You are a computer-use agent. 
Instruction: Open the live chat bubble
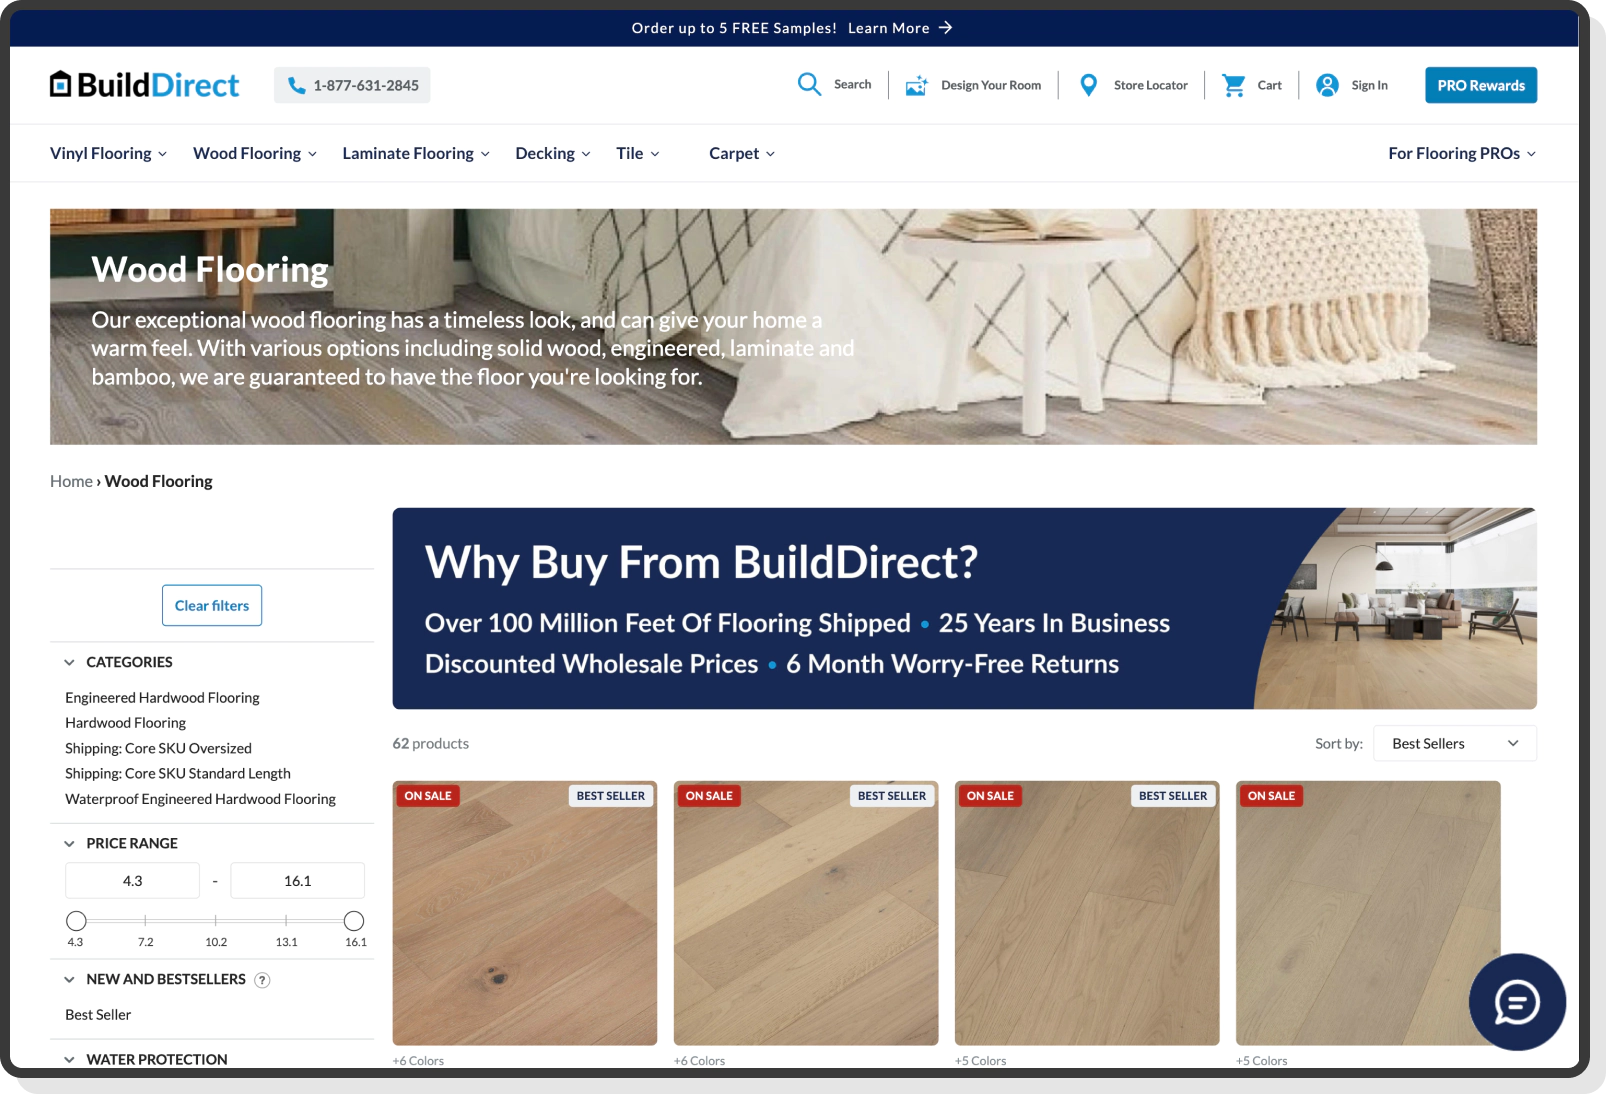point(1516,1002)
